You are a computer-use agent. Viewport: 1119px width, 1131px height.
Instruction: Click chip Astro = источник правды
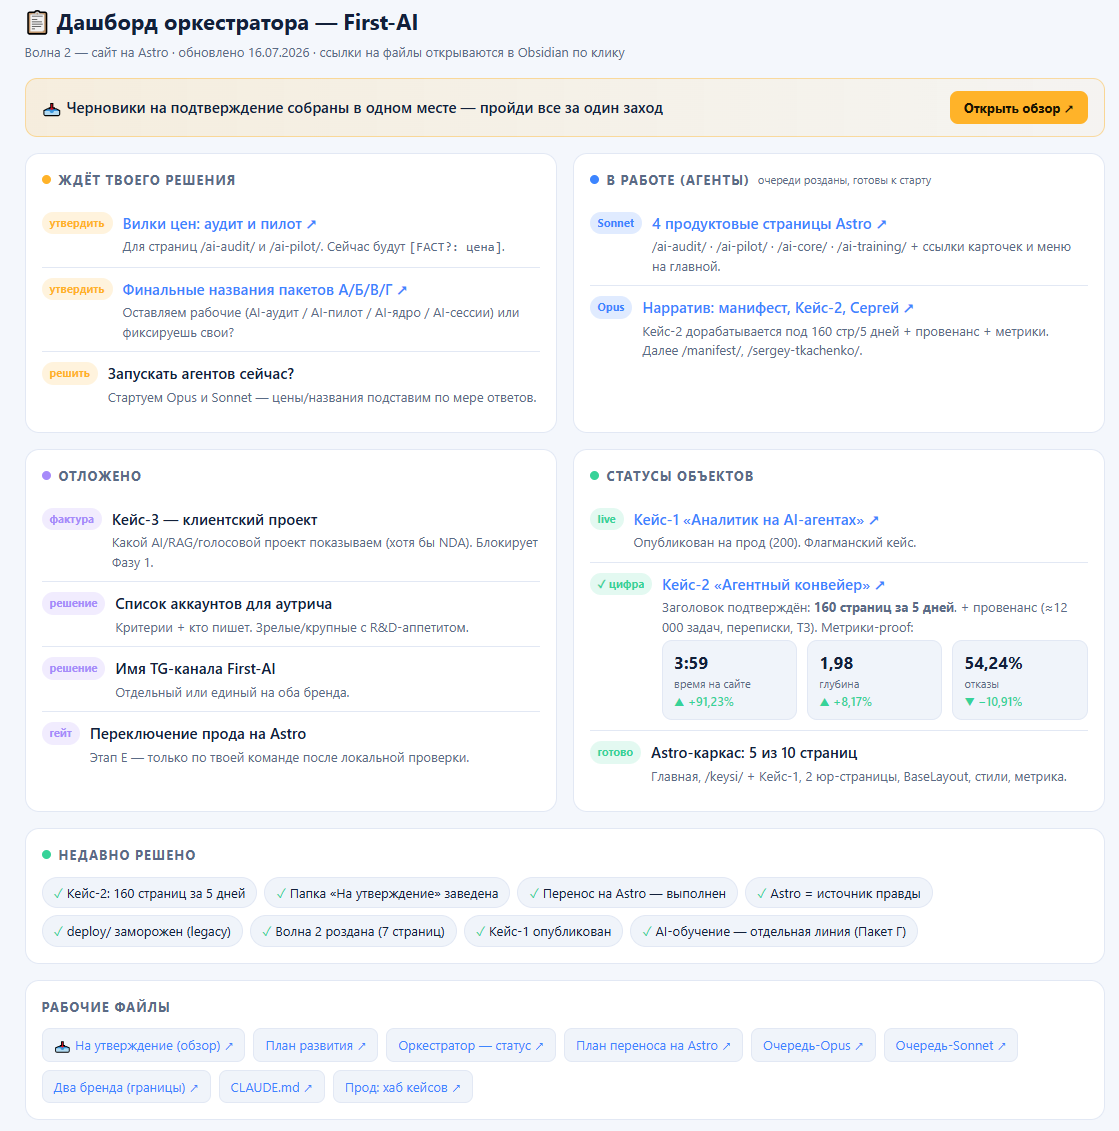838,894
